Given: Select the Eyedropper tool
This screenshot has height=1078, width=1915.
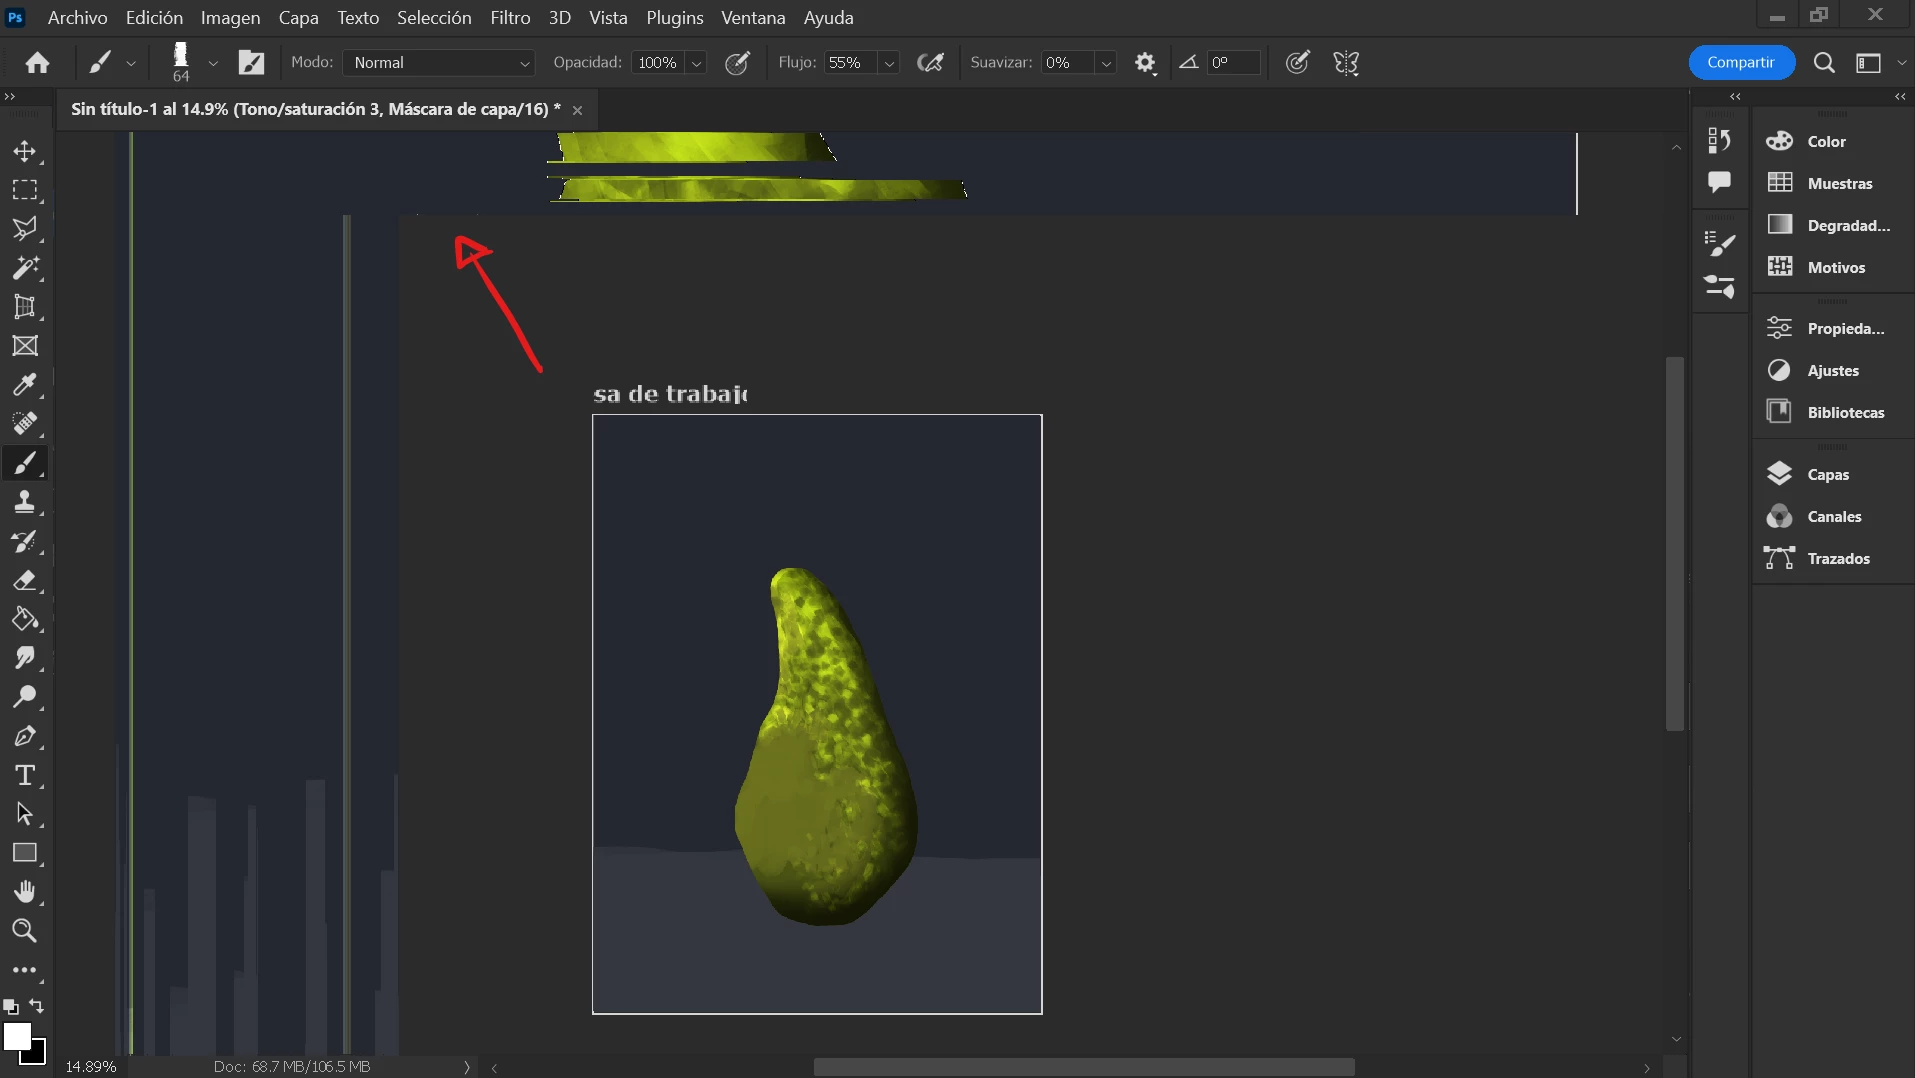Looking at the screenshot, I should [x=25, y=385].
